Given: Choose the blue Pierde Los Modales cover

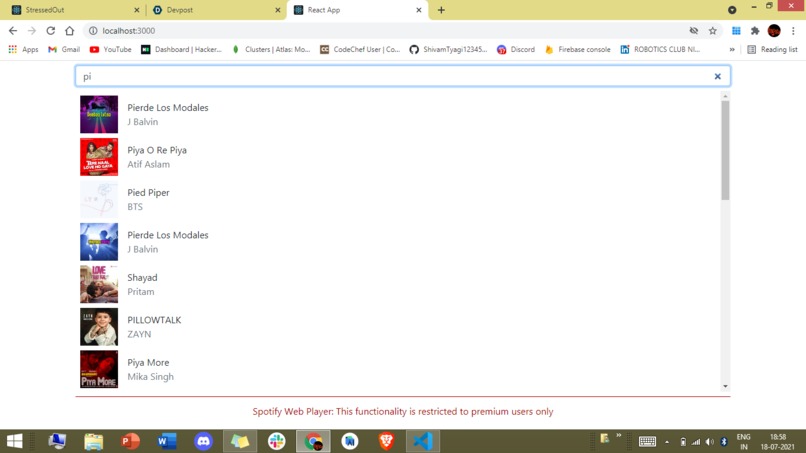Looking at the screenshot, I should point(99,242).
